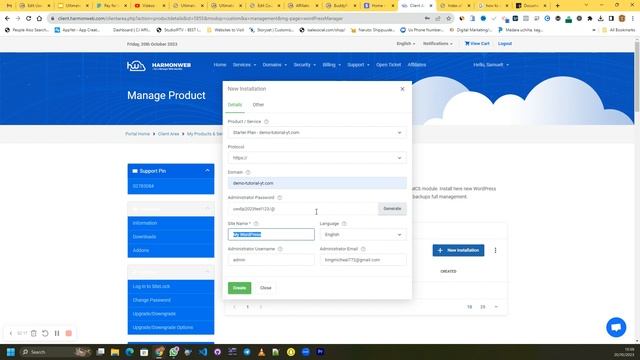
Task: Click the New Installation button behind dialog
Action: coord(458,250)
